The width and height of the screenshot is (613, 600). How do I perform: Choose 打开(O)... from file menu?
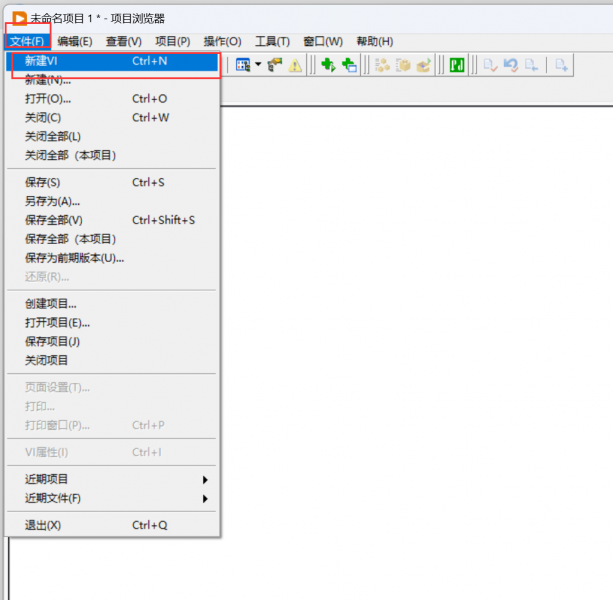coord(112,99)
